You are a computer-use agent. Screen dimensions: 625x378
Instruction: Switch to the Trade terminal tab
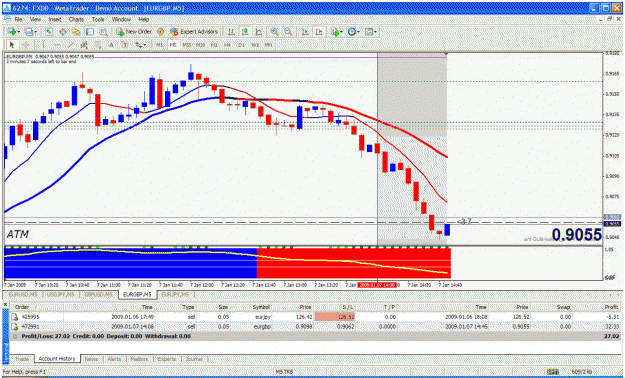[22, 359]
